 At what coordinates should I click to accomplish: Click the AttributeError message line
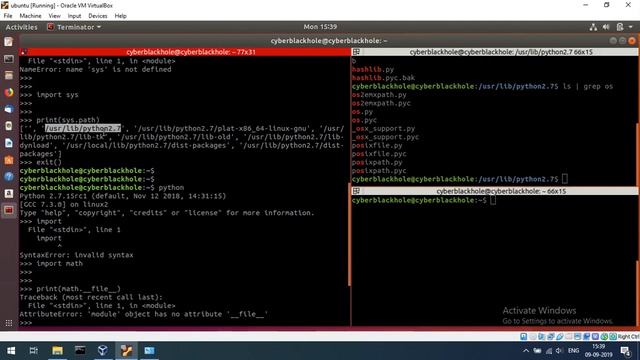(x=144, y=314)
